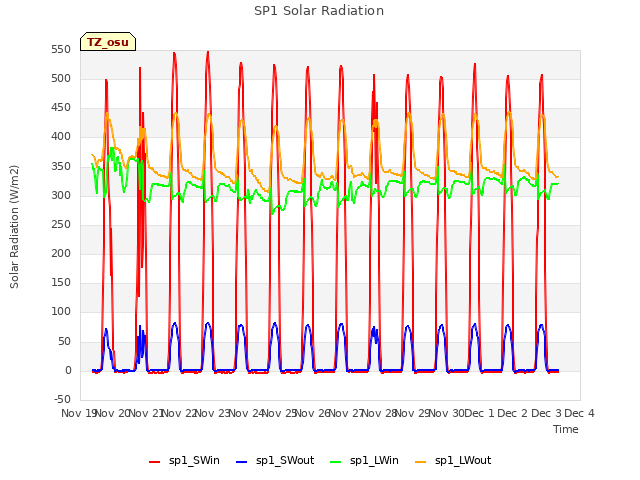This screenshot has width=640, height=480.
Task: Select the sp1_SWin legend label
Action: pyautogui.click(x=194, y=461)
